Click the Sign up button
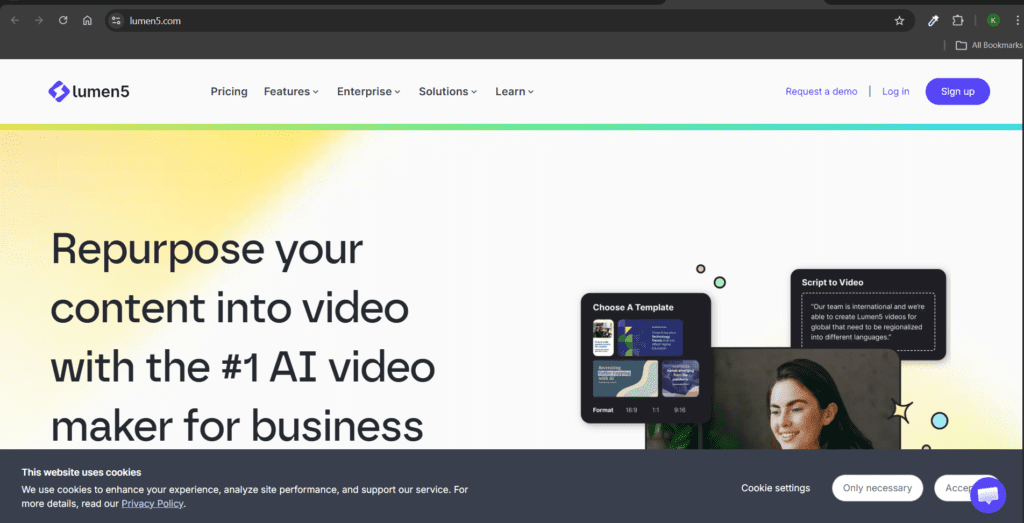 point(957,92)
